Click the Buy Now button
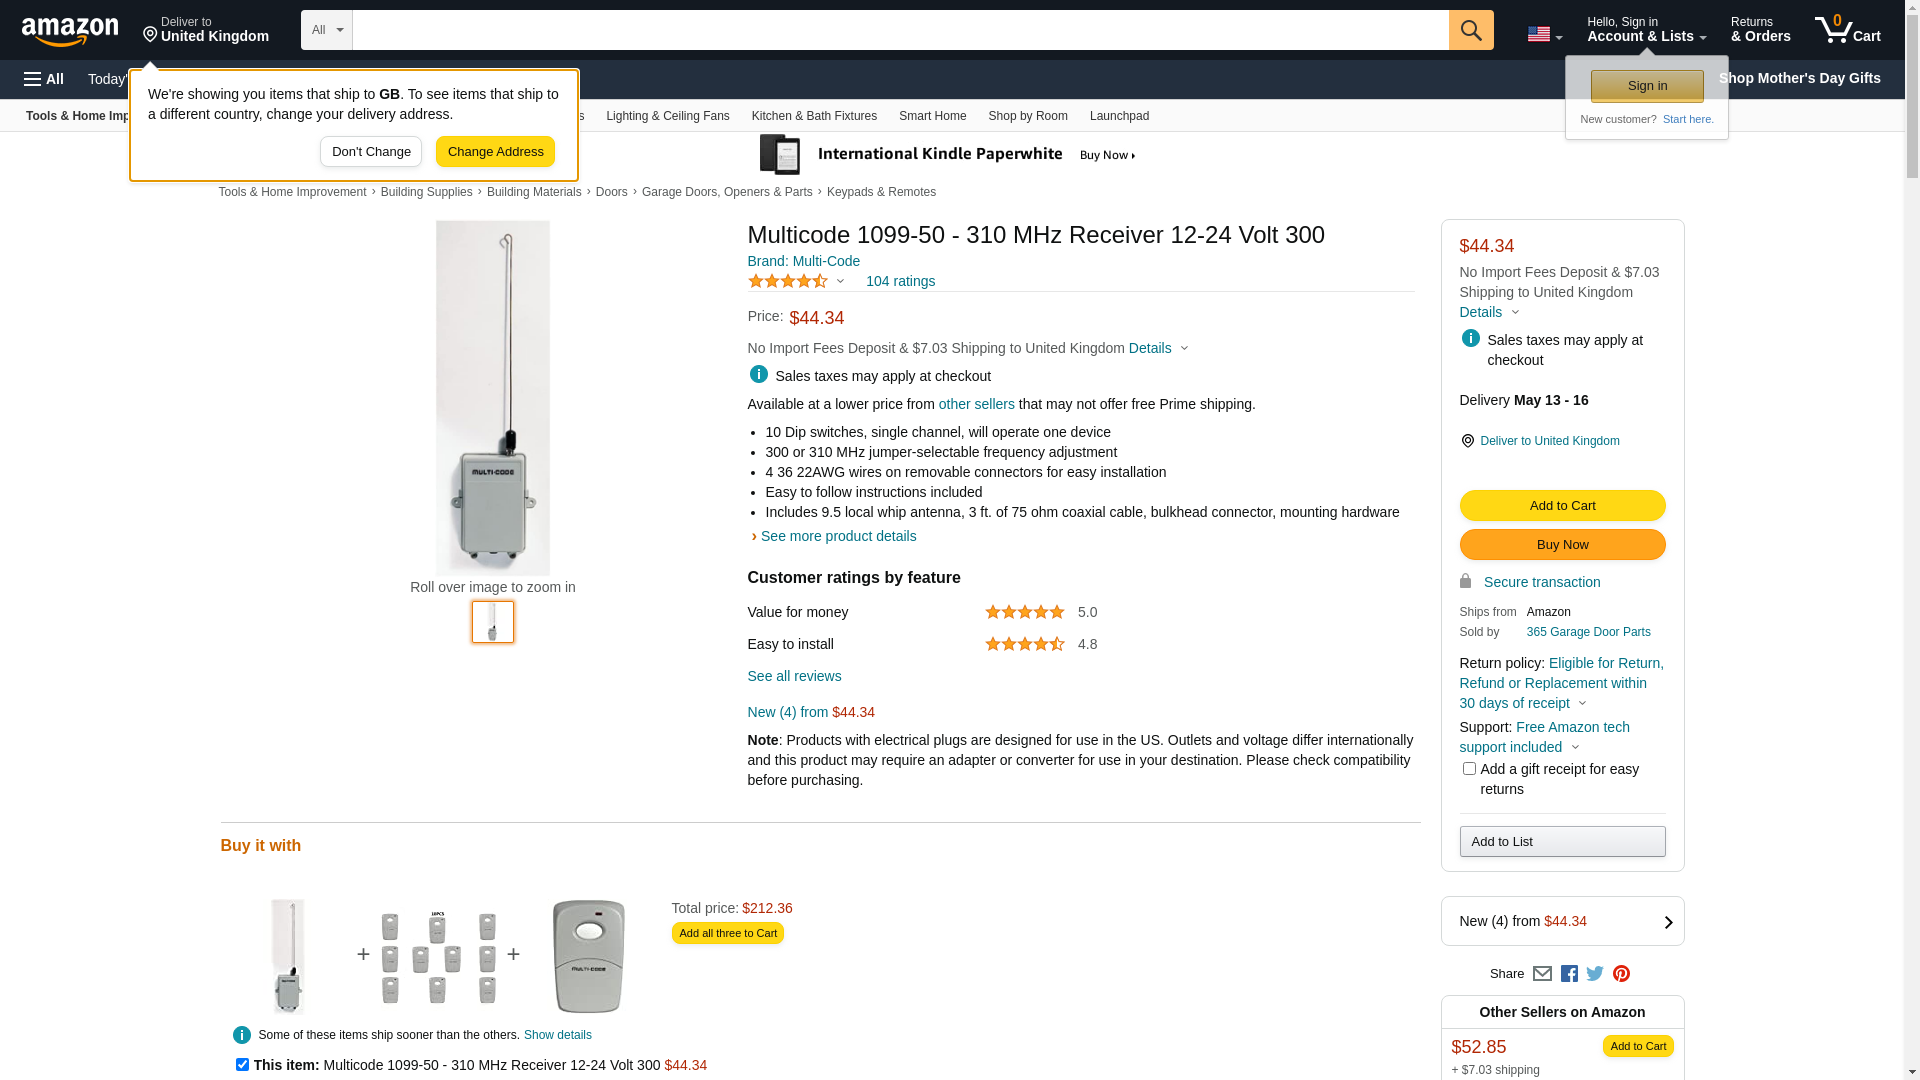The image size is (1920, 1080). [1562, 545]
